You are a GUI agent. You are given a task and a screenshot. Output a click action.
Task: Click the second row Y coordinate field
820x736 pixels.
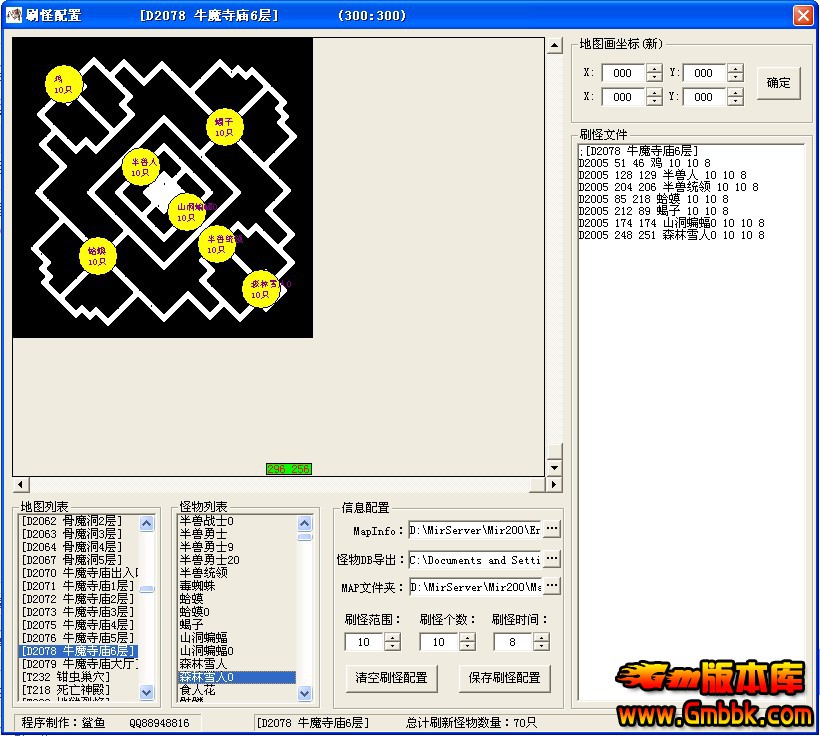pyautogui.click(x=705, y=97)
